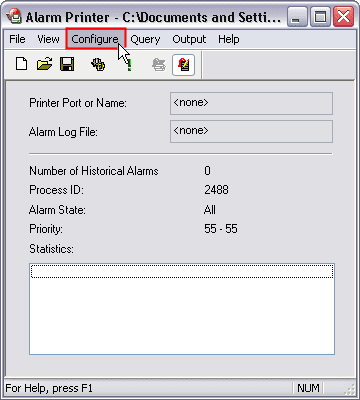This screenshot has width=360, height=400.
Task: Open the File menu
Action: [17, 39]
